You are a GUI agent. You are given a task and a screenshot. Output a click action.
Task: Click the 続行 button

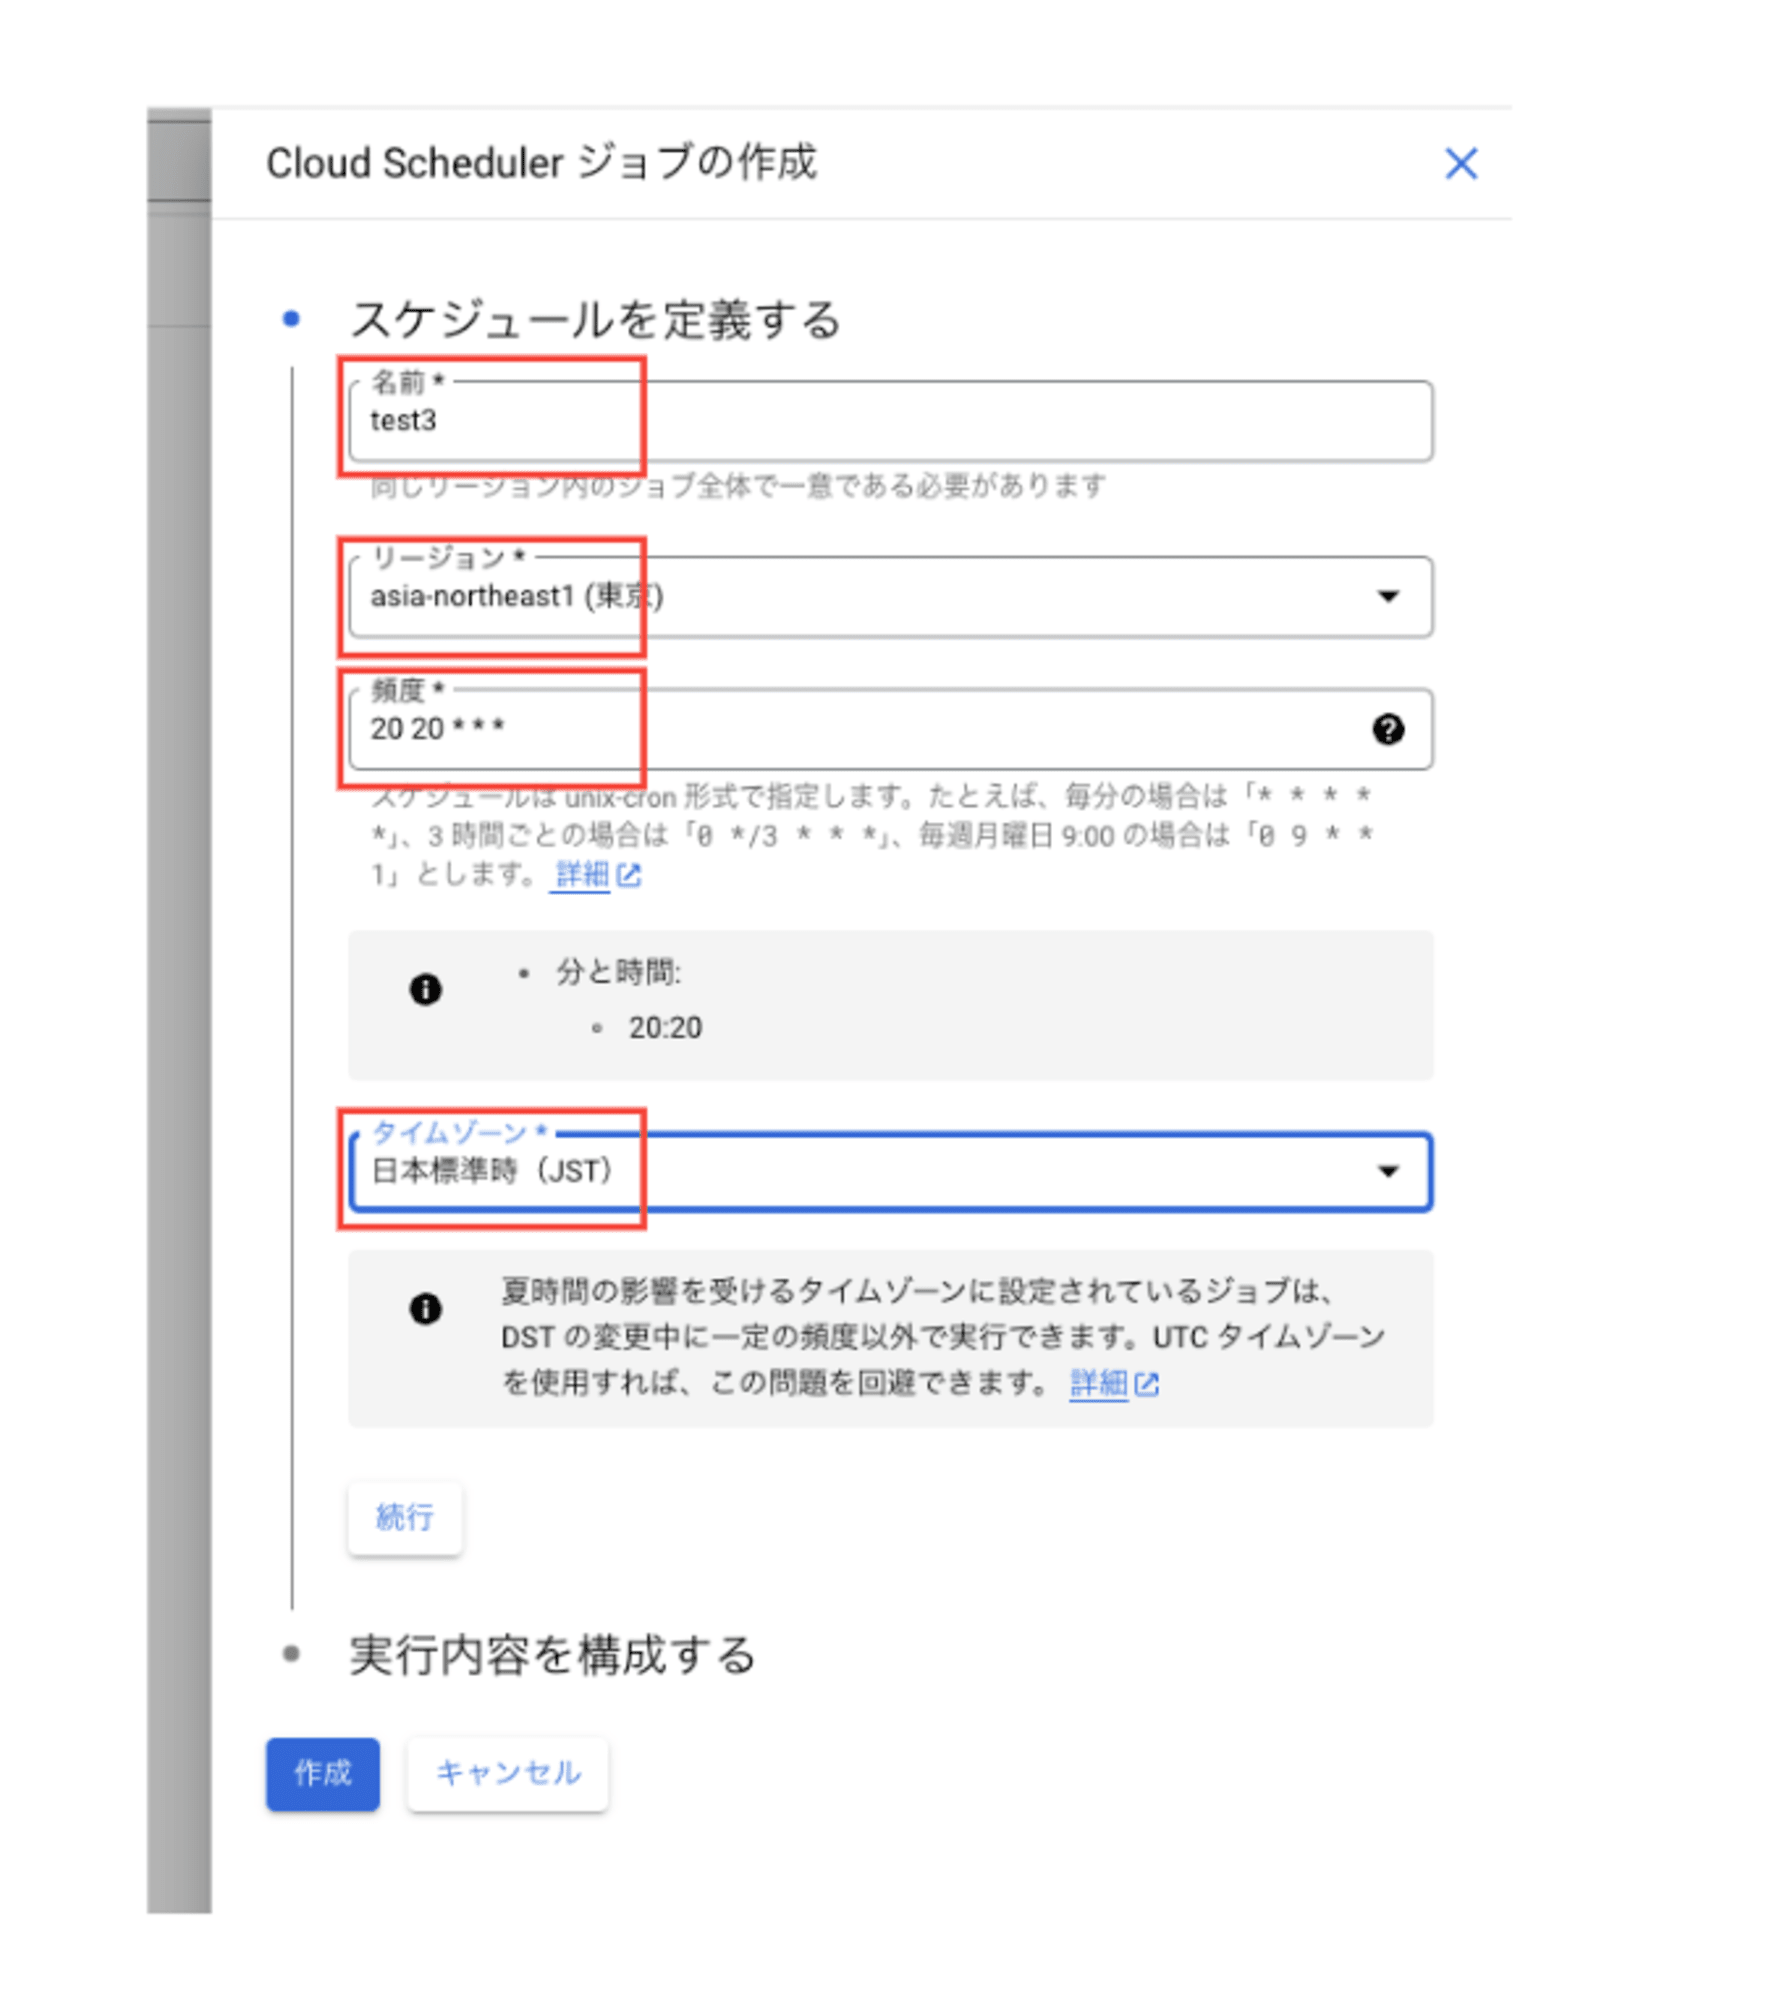tap(405, 1518)
